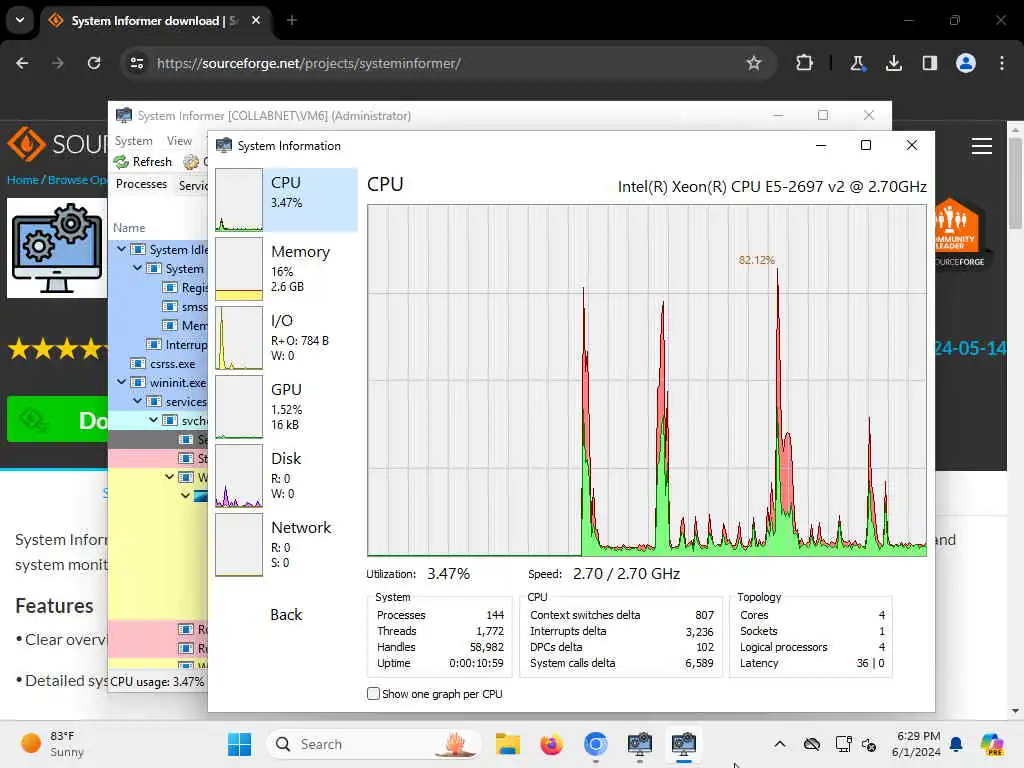Collapse the services tree node
This screenshot has width=1024, height=768.
pos(137,400)
